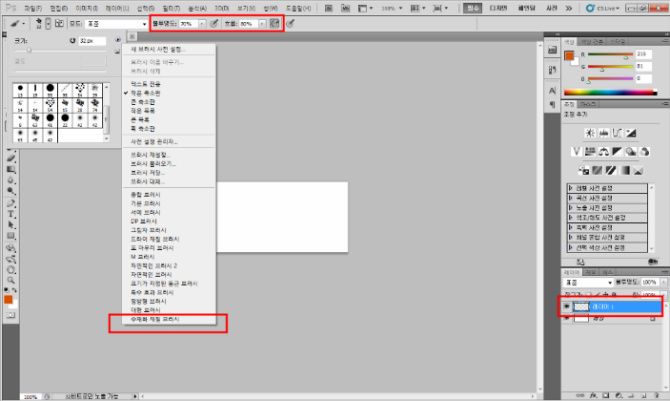Viewport: 670px width, 401px height.
Task: Add a Threshold adjustment icon
Action: [x=611, y=170]
